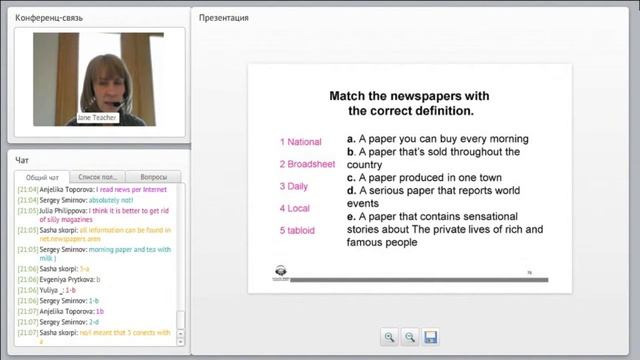Viewport: 640px width, 360px height.
Task: Zoom out of the presentation slide
Action: 409,337
